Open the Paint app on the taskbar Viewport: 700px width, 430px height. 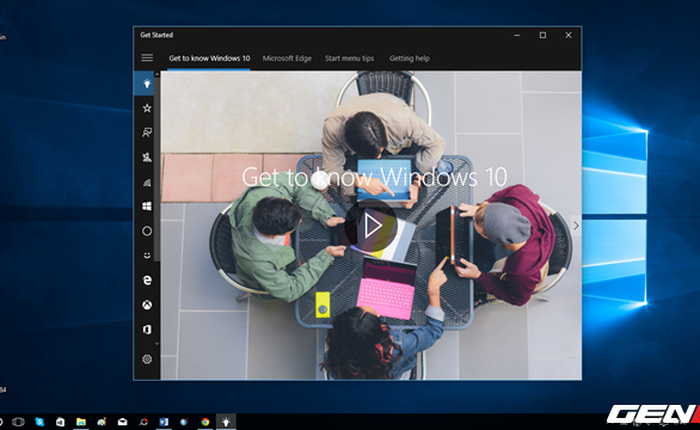pos(102,422)
